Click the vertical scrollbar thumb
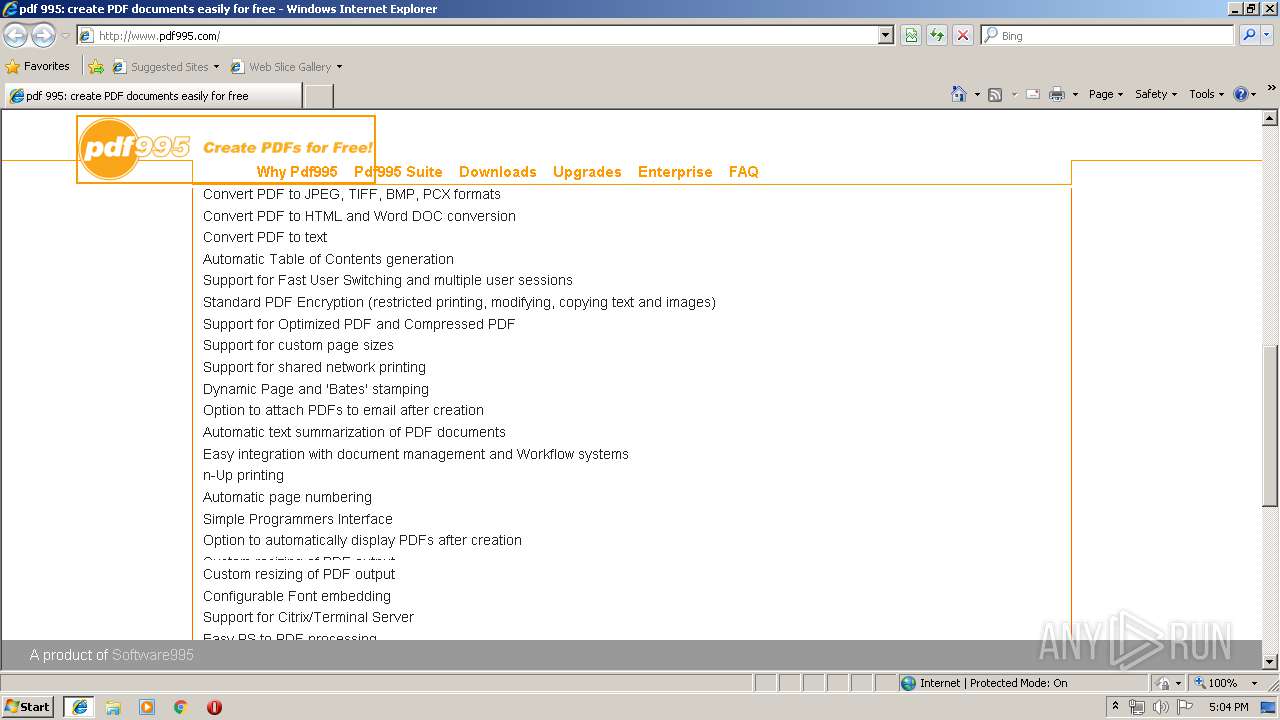Viewport: 1280px width, 720px height. coord(1270,426)
